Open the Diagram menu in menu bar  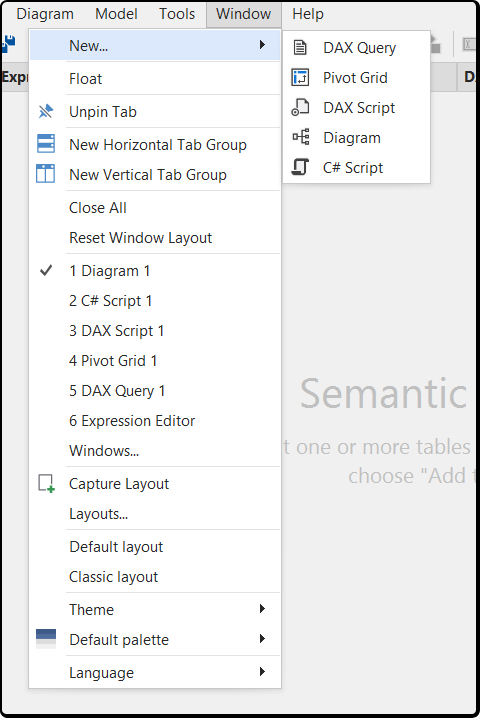[x=45, y=14]
